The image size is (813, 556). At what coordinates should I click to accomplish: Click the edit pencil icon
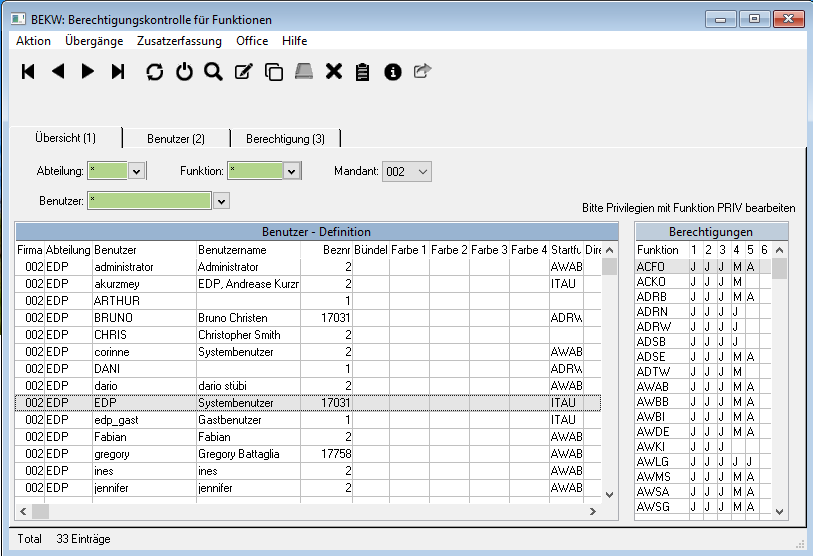(243, 72)
